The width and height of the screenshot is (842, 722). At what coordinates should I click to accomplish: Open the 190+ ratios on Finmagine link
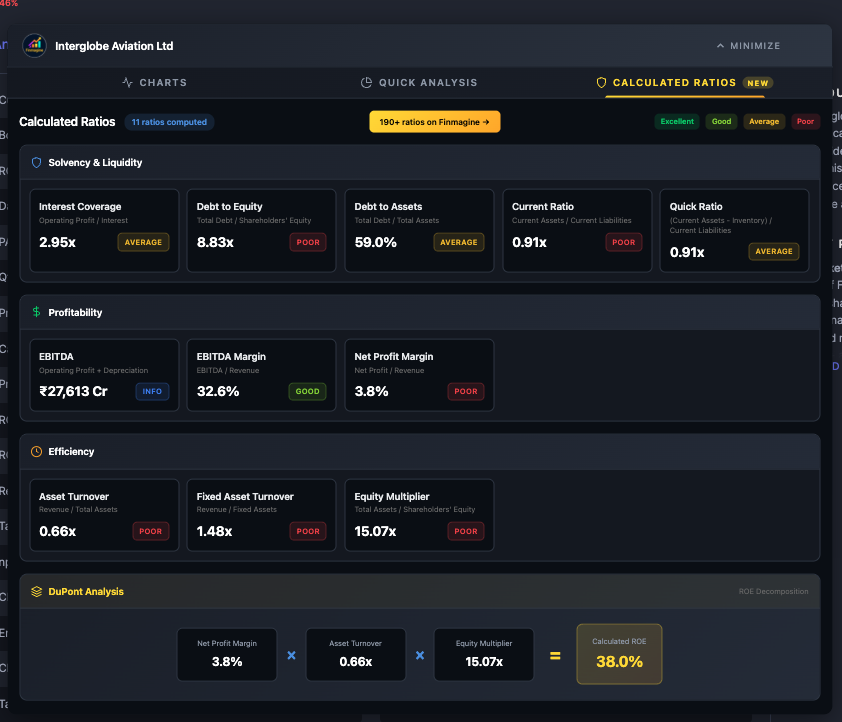point(434,121)
